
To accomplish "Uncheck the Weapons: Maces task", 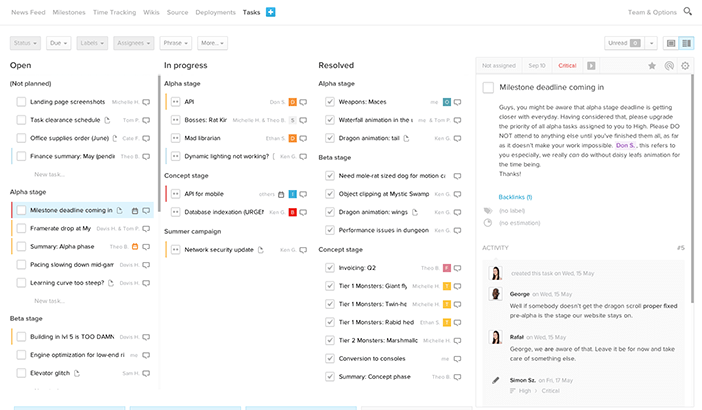I will [x=330, y=102].
